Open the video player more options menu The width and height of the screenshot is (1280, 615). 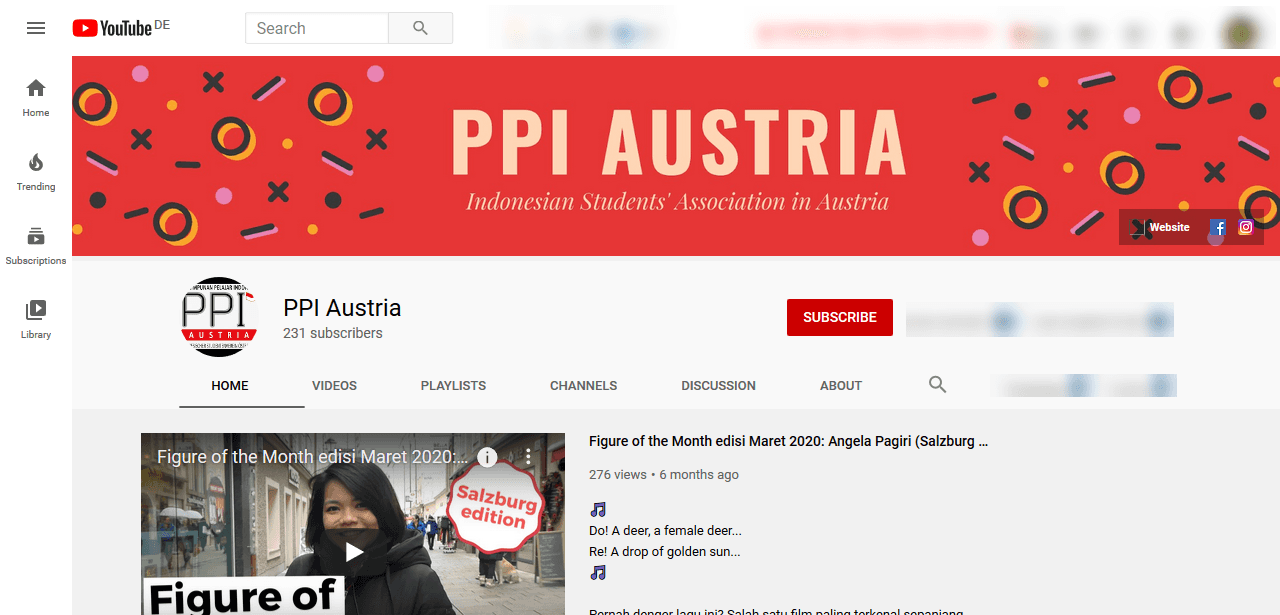(529, 457)
